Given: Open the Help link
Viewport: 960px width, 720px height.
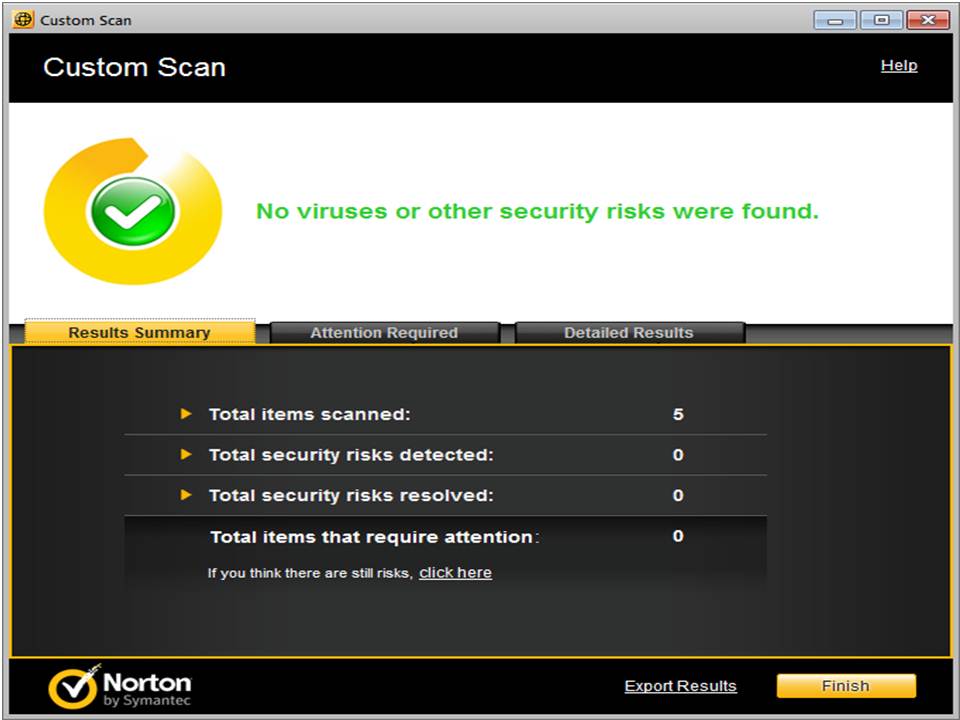Looking at the screenshot, I should click(898, 66).
